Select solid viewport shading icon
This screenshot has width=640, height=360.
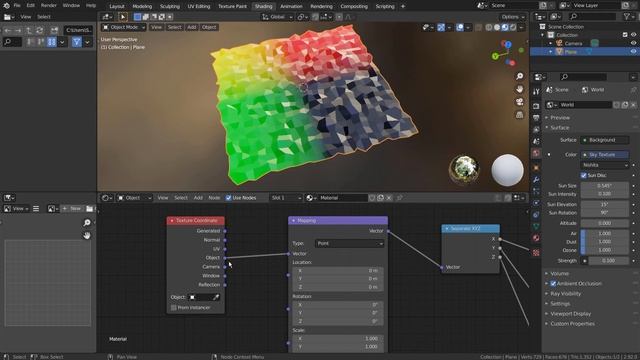[497, 27]
